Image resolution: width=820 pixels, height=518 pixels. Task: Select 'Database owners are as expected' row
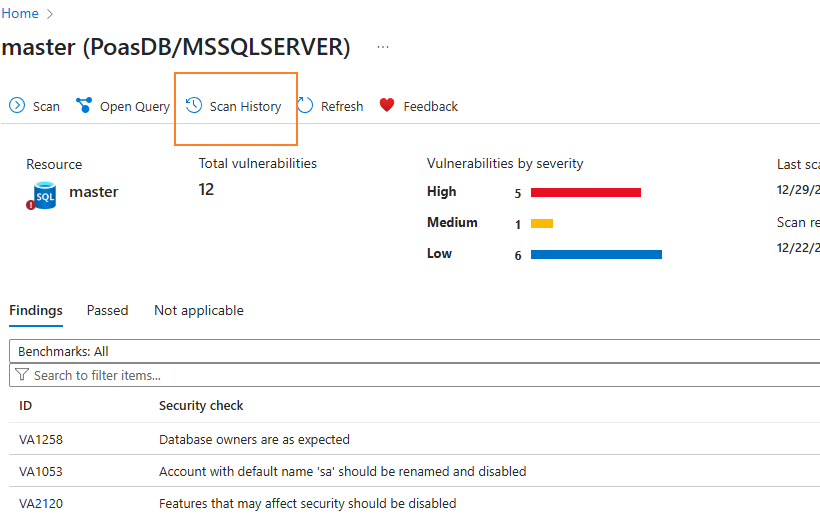click(x=414, y=439)
